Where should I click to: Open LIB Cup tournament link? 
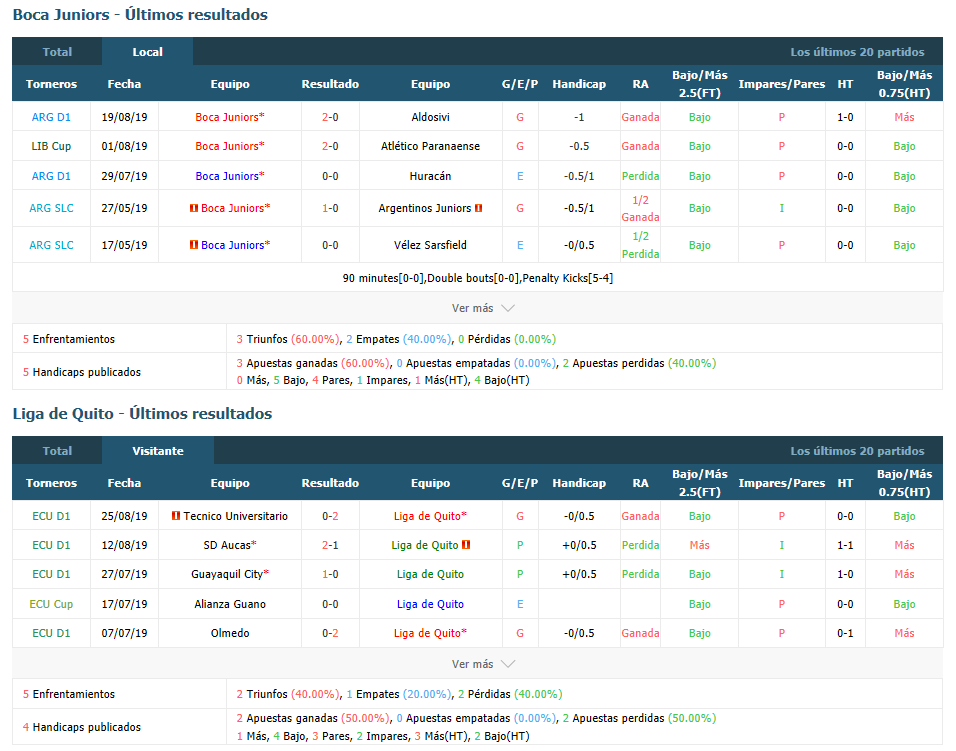click(x=51, y=146)
